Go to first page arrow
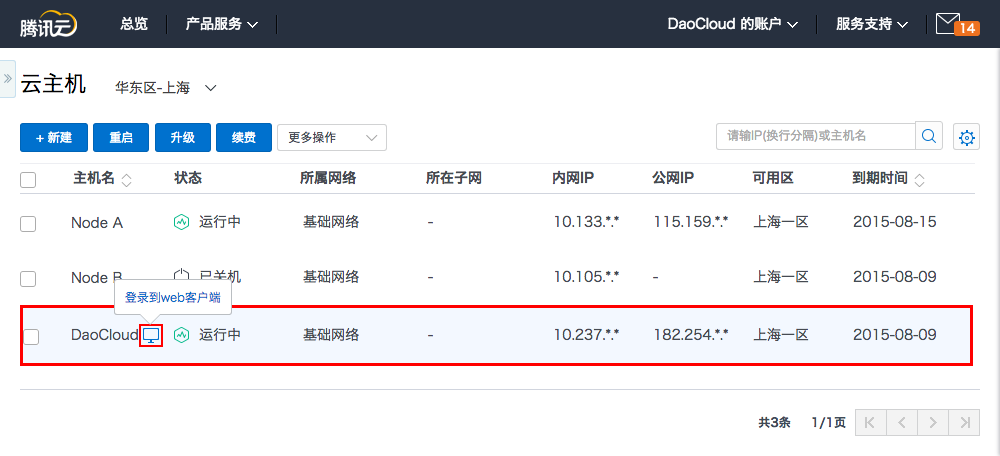This screenshot has width=1000, height=456. tap(871, 422)
